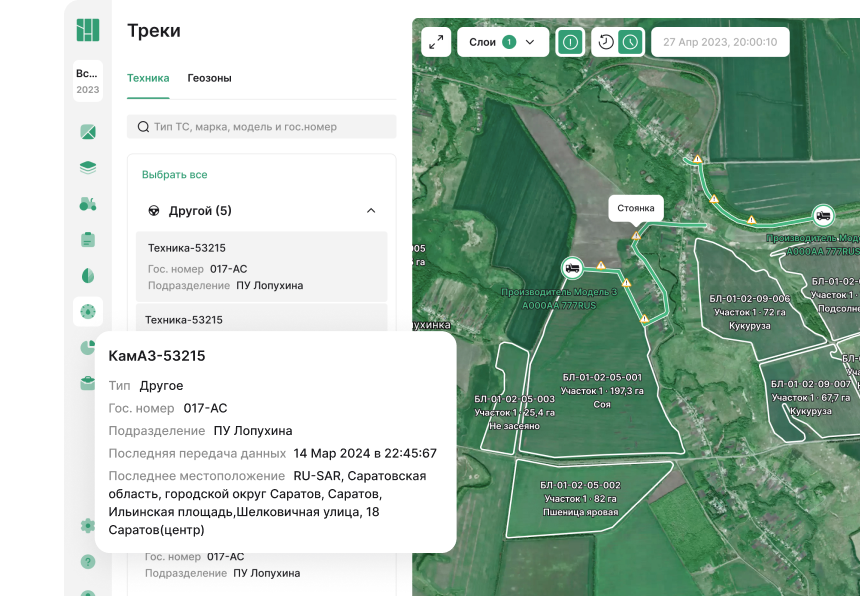
Task: Click the vehicle search input field
Action: pyautogui.click(x=261, y=127)
